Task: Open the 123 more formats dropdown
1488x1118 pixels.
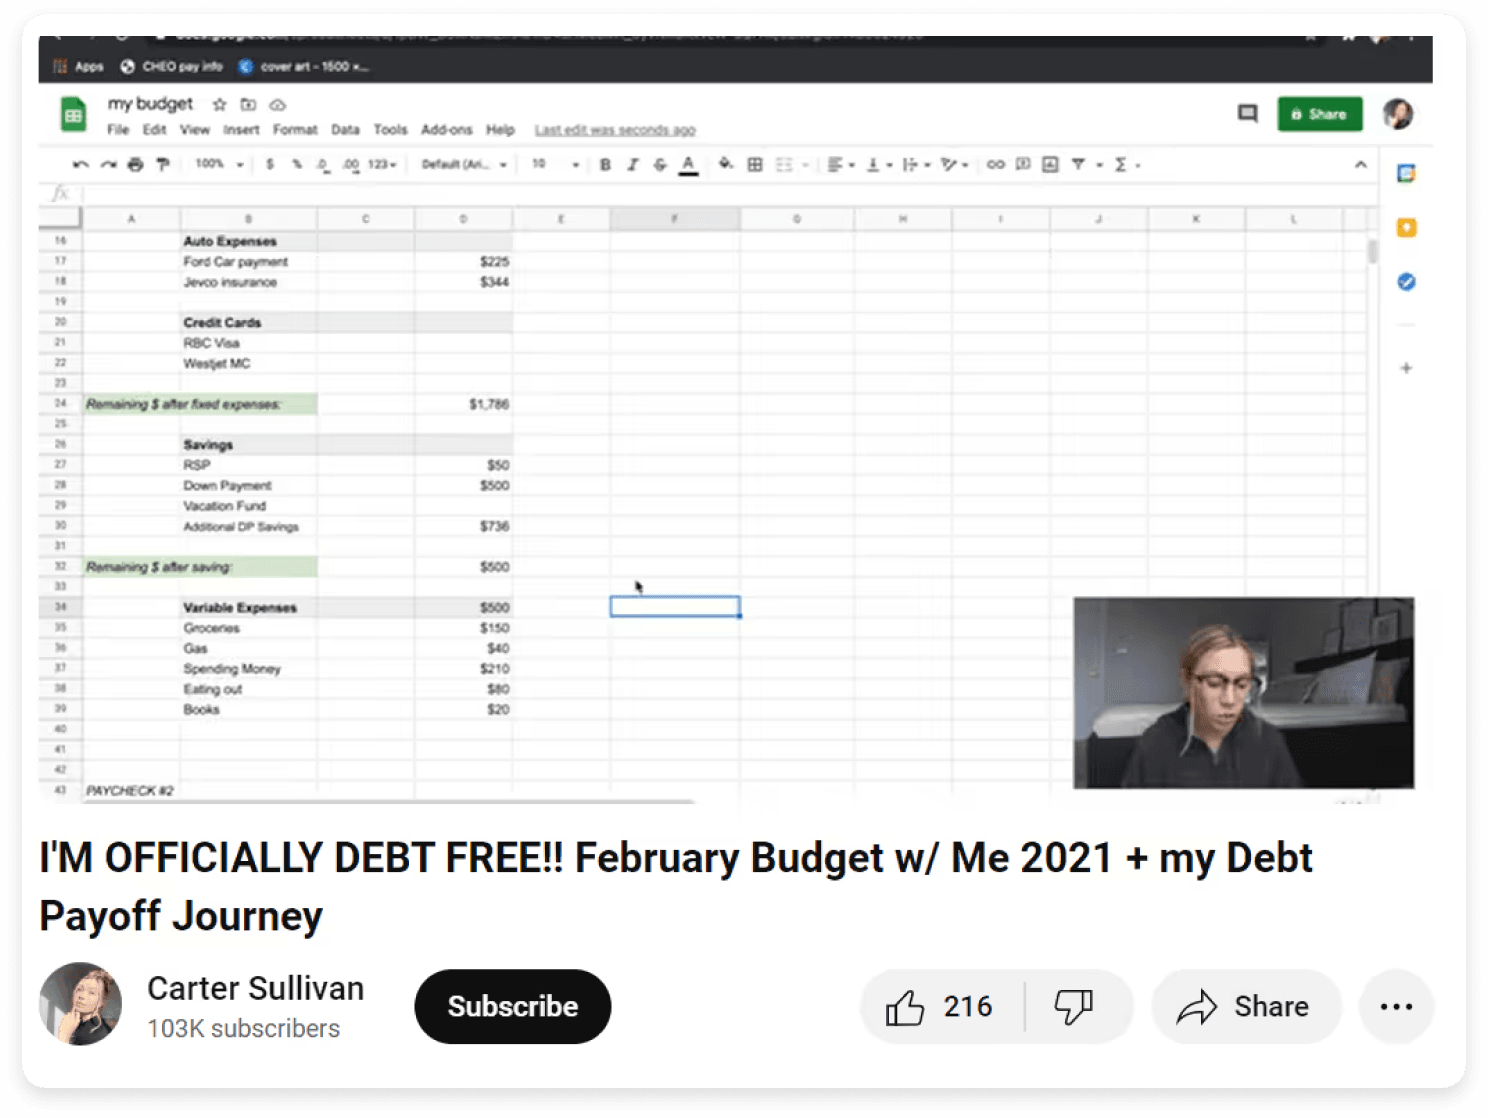Action: (x=382, y=164)
